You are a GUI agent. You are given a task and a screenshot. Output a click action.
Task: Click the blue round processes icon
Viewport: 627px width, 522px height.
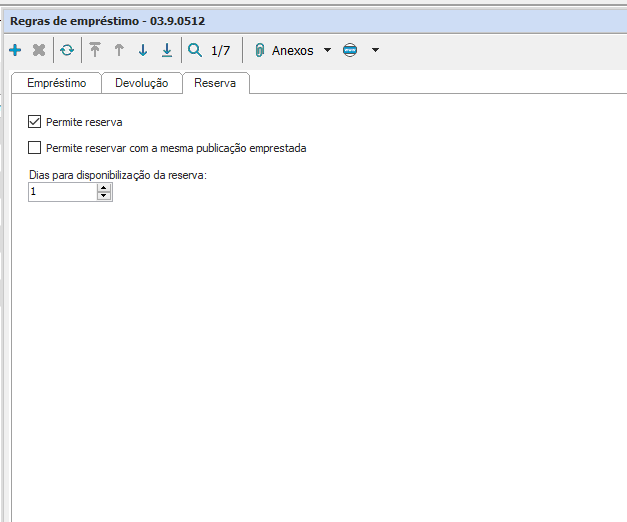(350, 50)
